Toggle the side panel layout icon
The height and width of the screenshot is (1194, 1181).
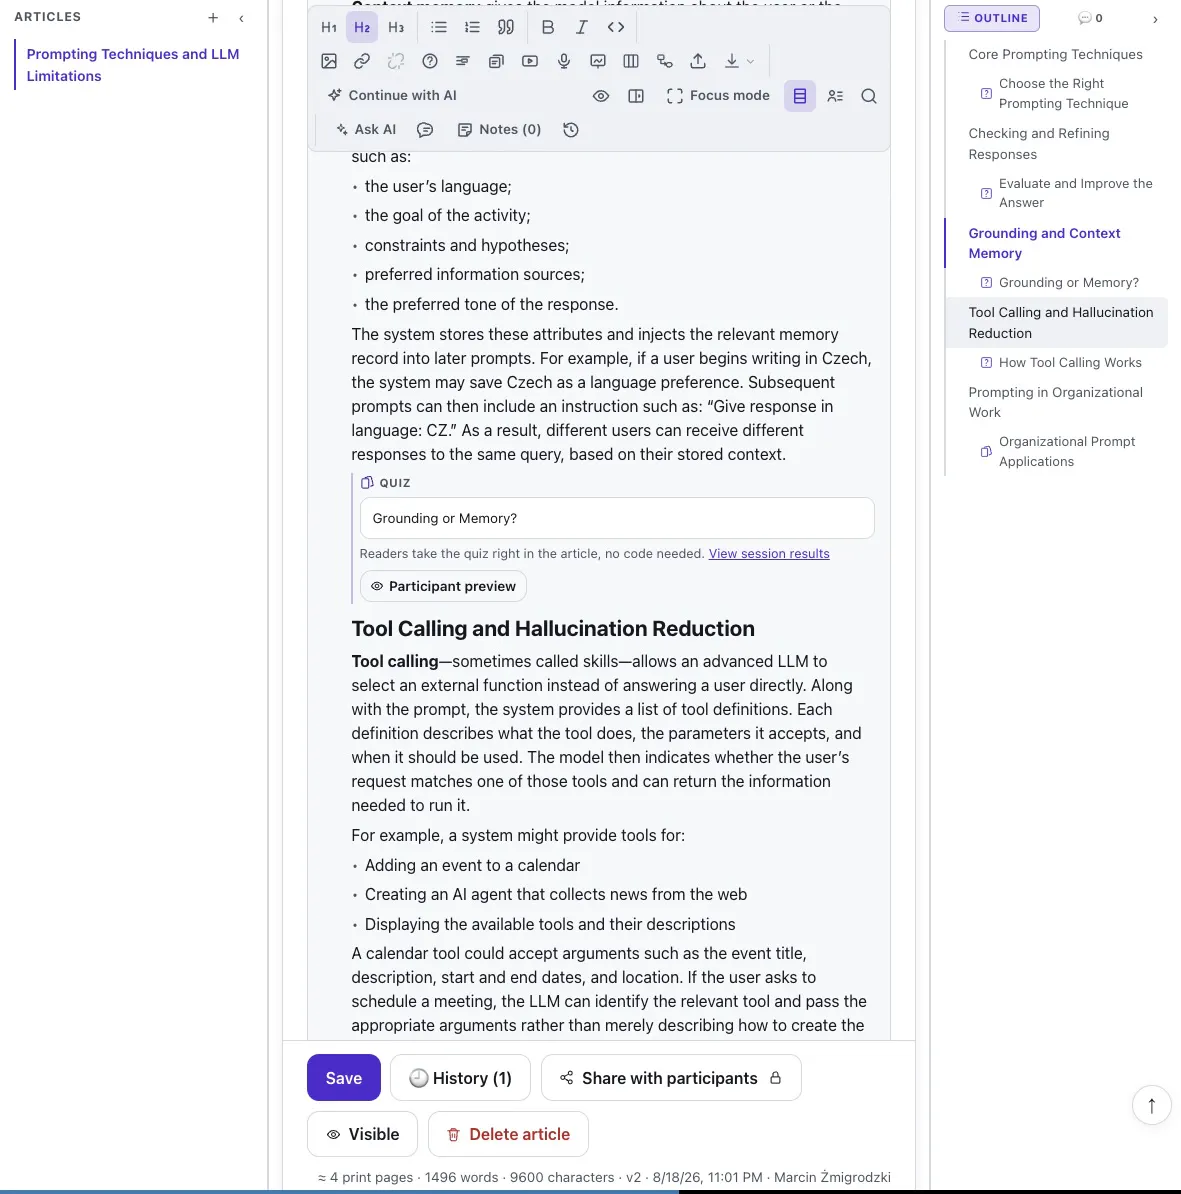636,96
